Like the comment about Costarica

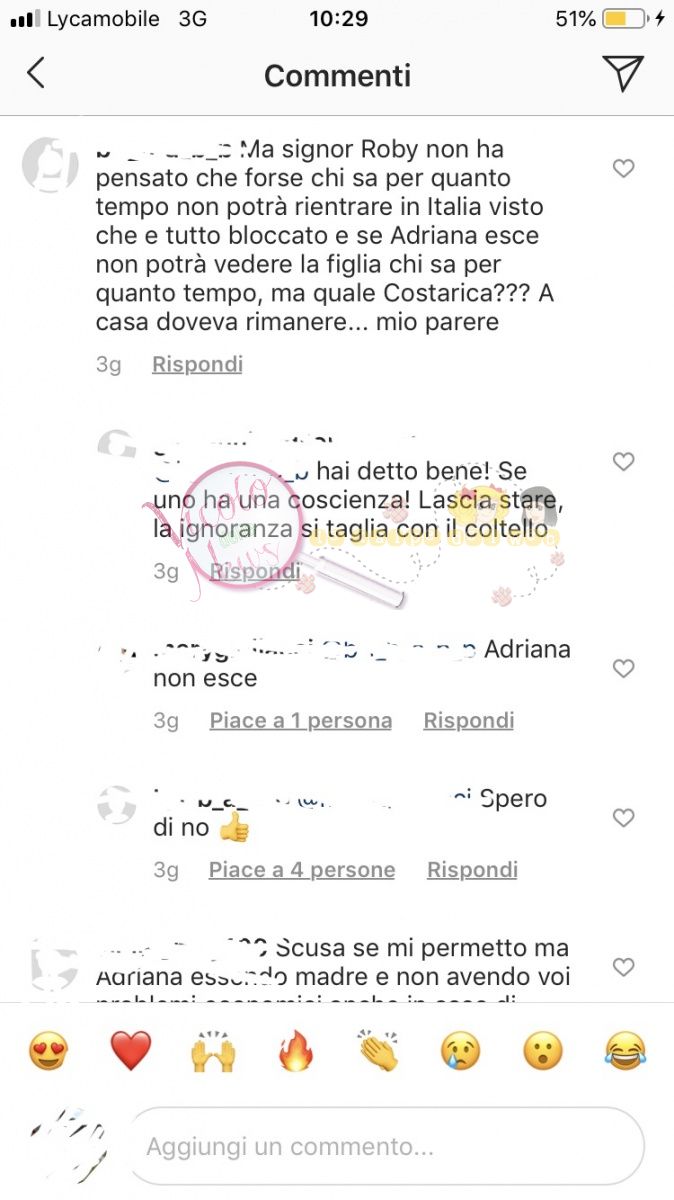(624, 169)
